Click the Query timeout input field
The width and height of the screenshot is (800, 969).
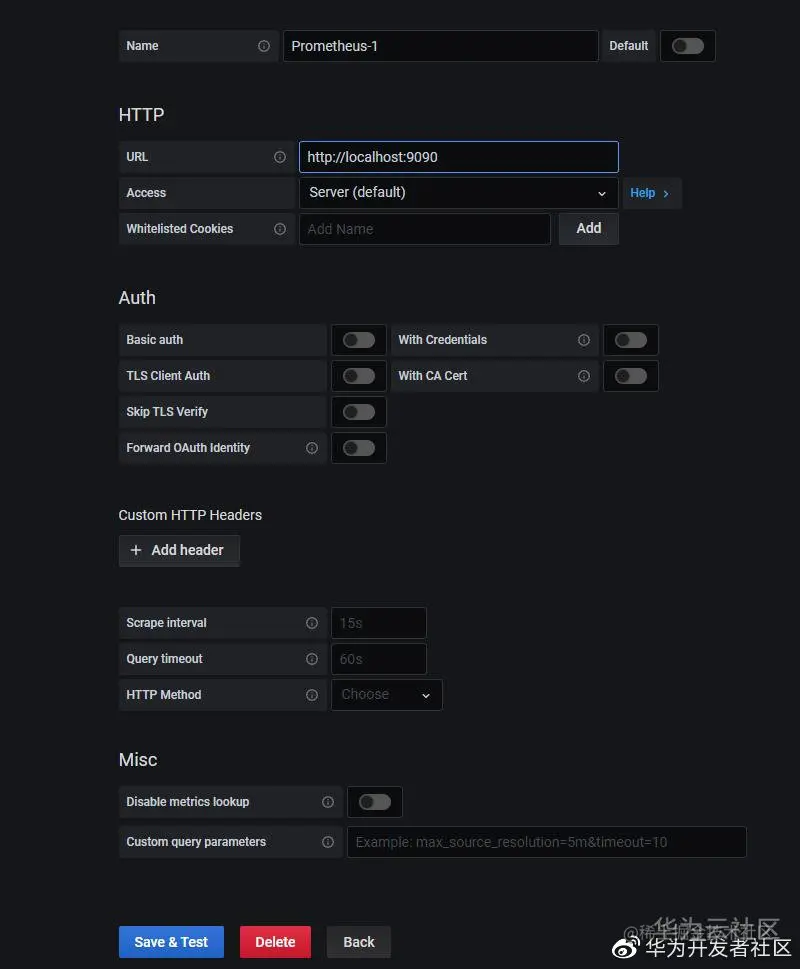378,659
